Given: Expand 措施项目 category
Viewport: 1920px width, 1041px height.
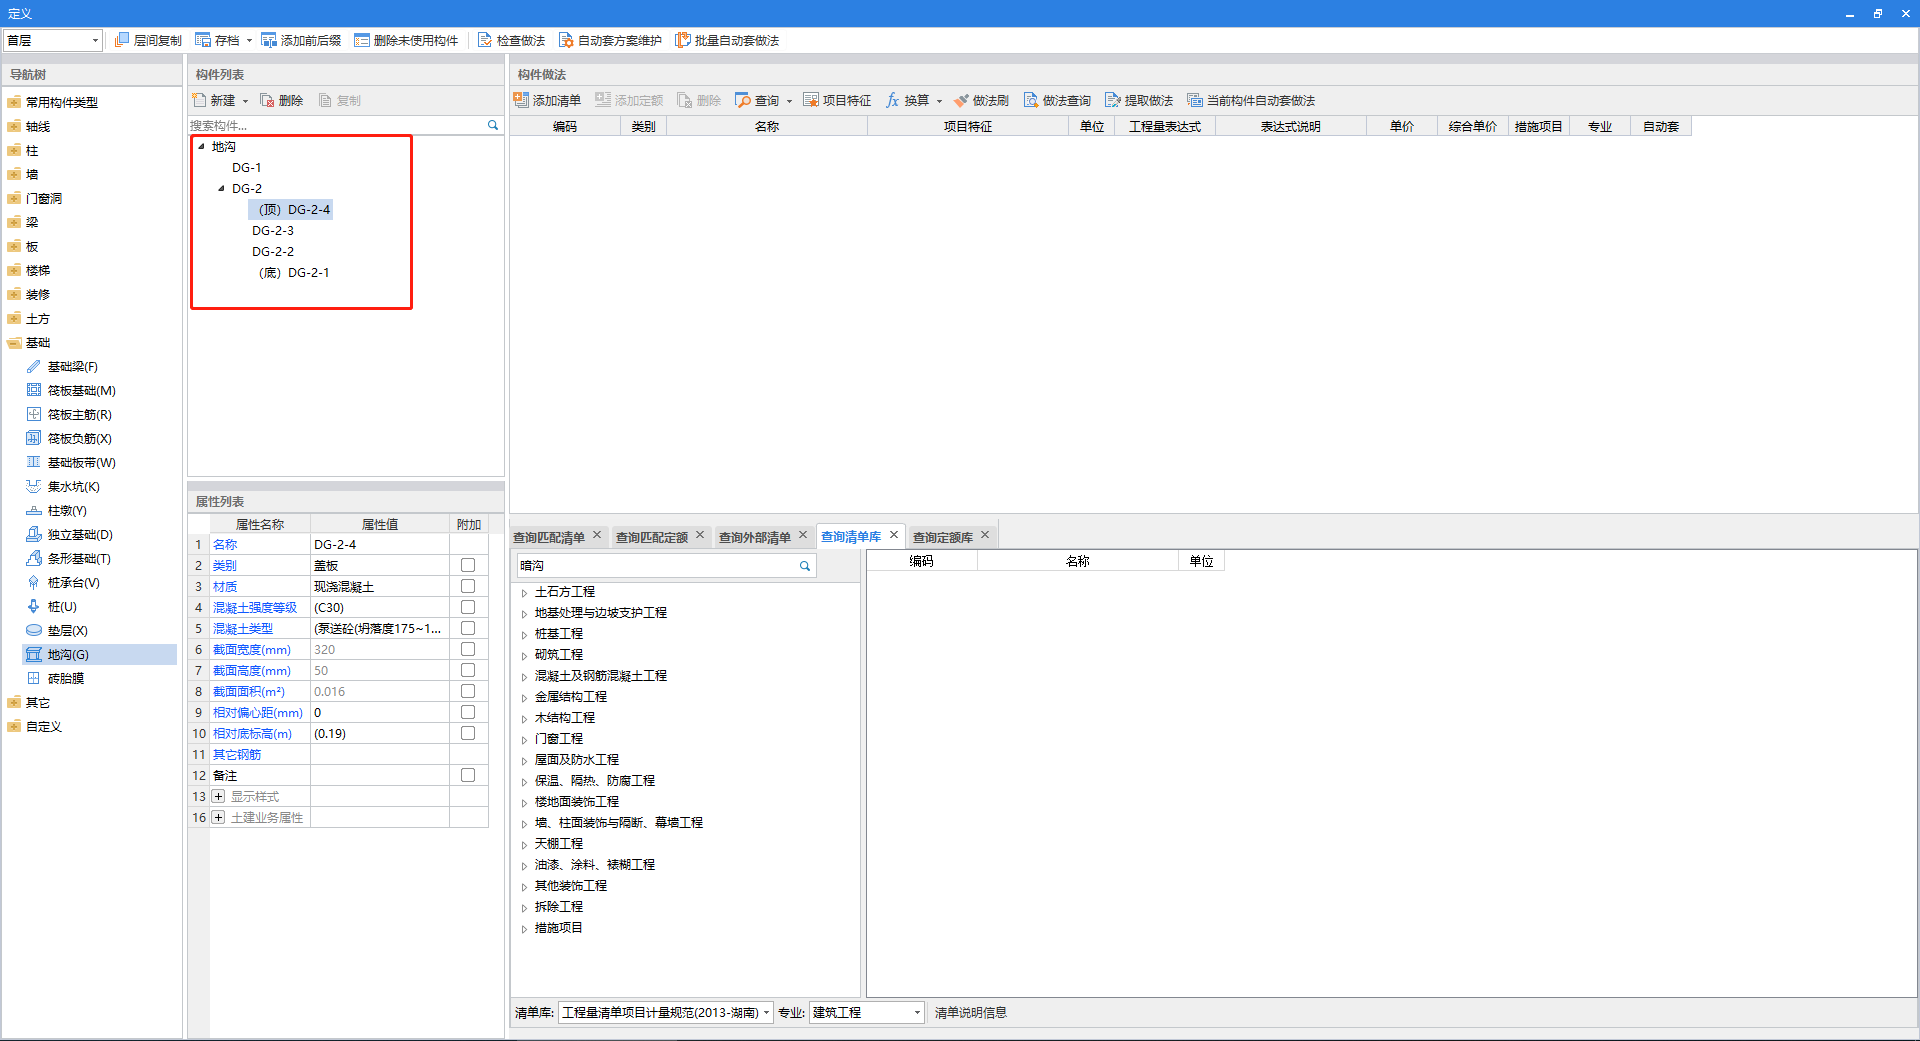Looking at the screenshot, I should click(524, 929).
